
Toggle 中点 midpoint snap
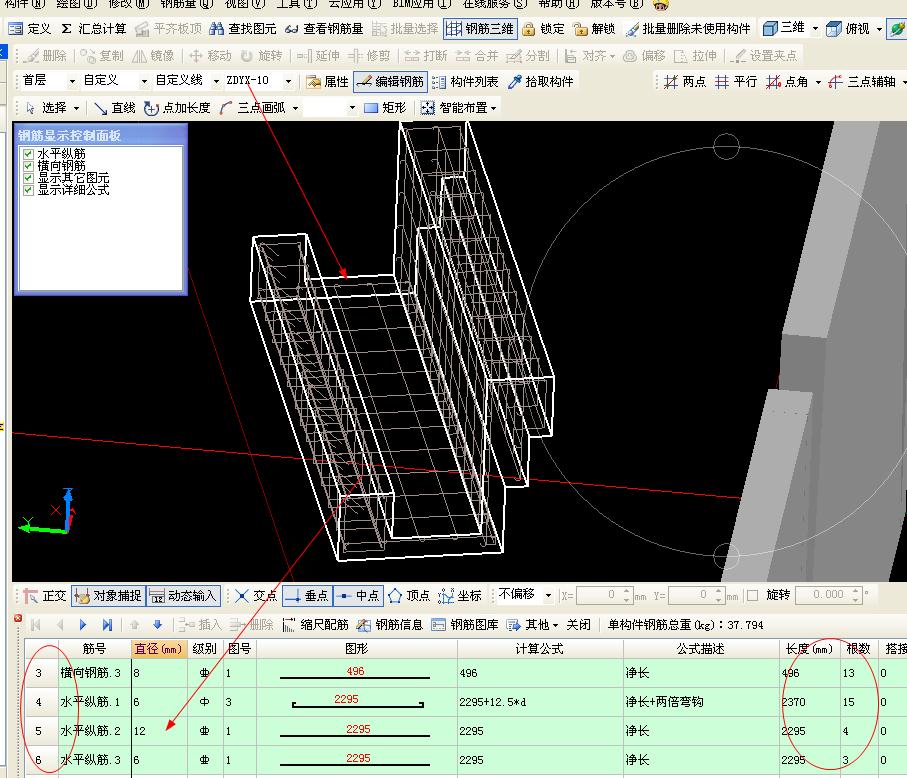click(358, 596)
